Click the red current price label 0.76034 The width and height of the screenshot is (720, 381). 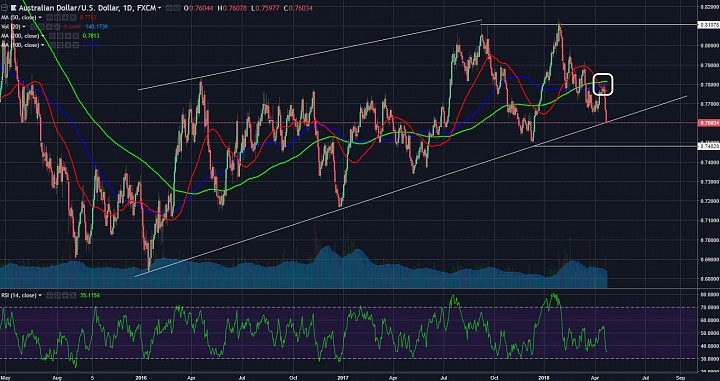coord(708,123)
